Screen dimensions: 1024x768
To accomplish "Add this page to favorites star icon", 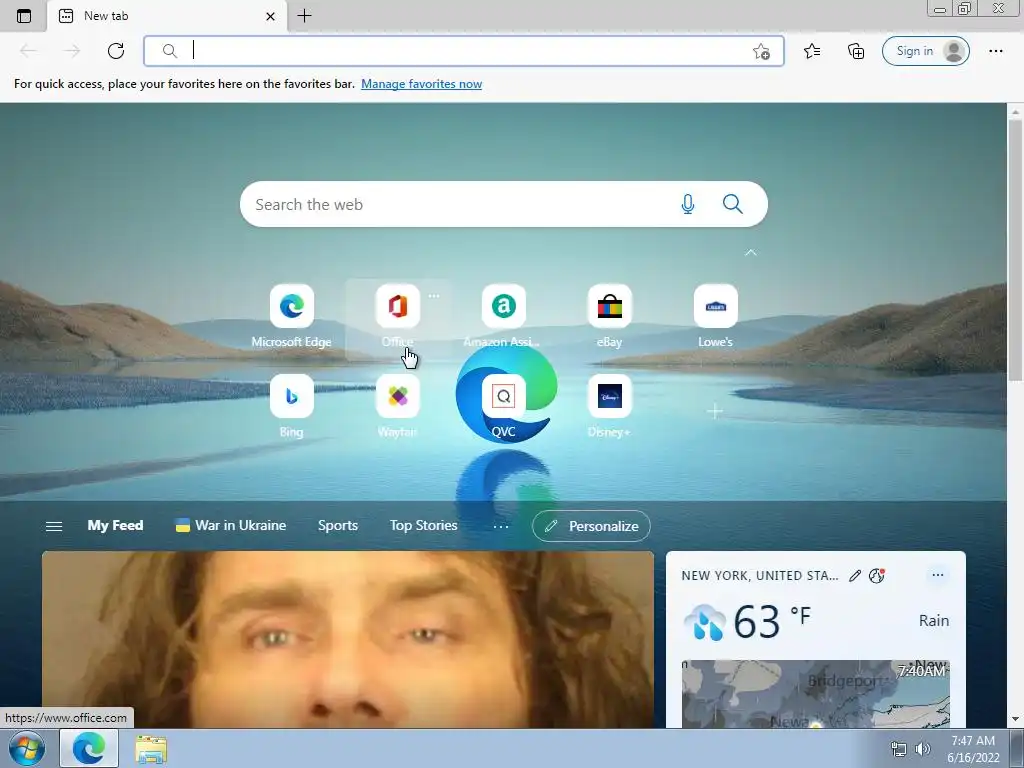I will [x=761, y=52].
